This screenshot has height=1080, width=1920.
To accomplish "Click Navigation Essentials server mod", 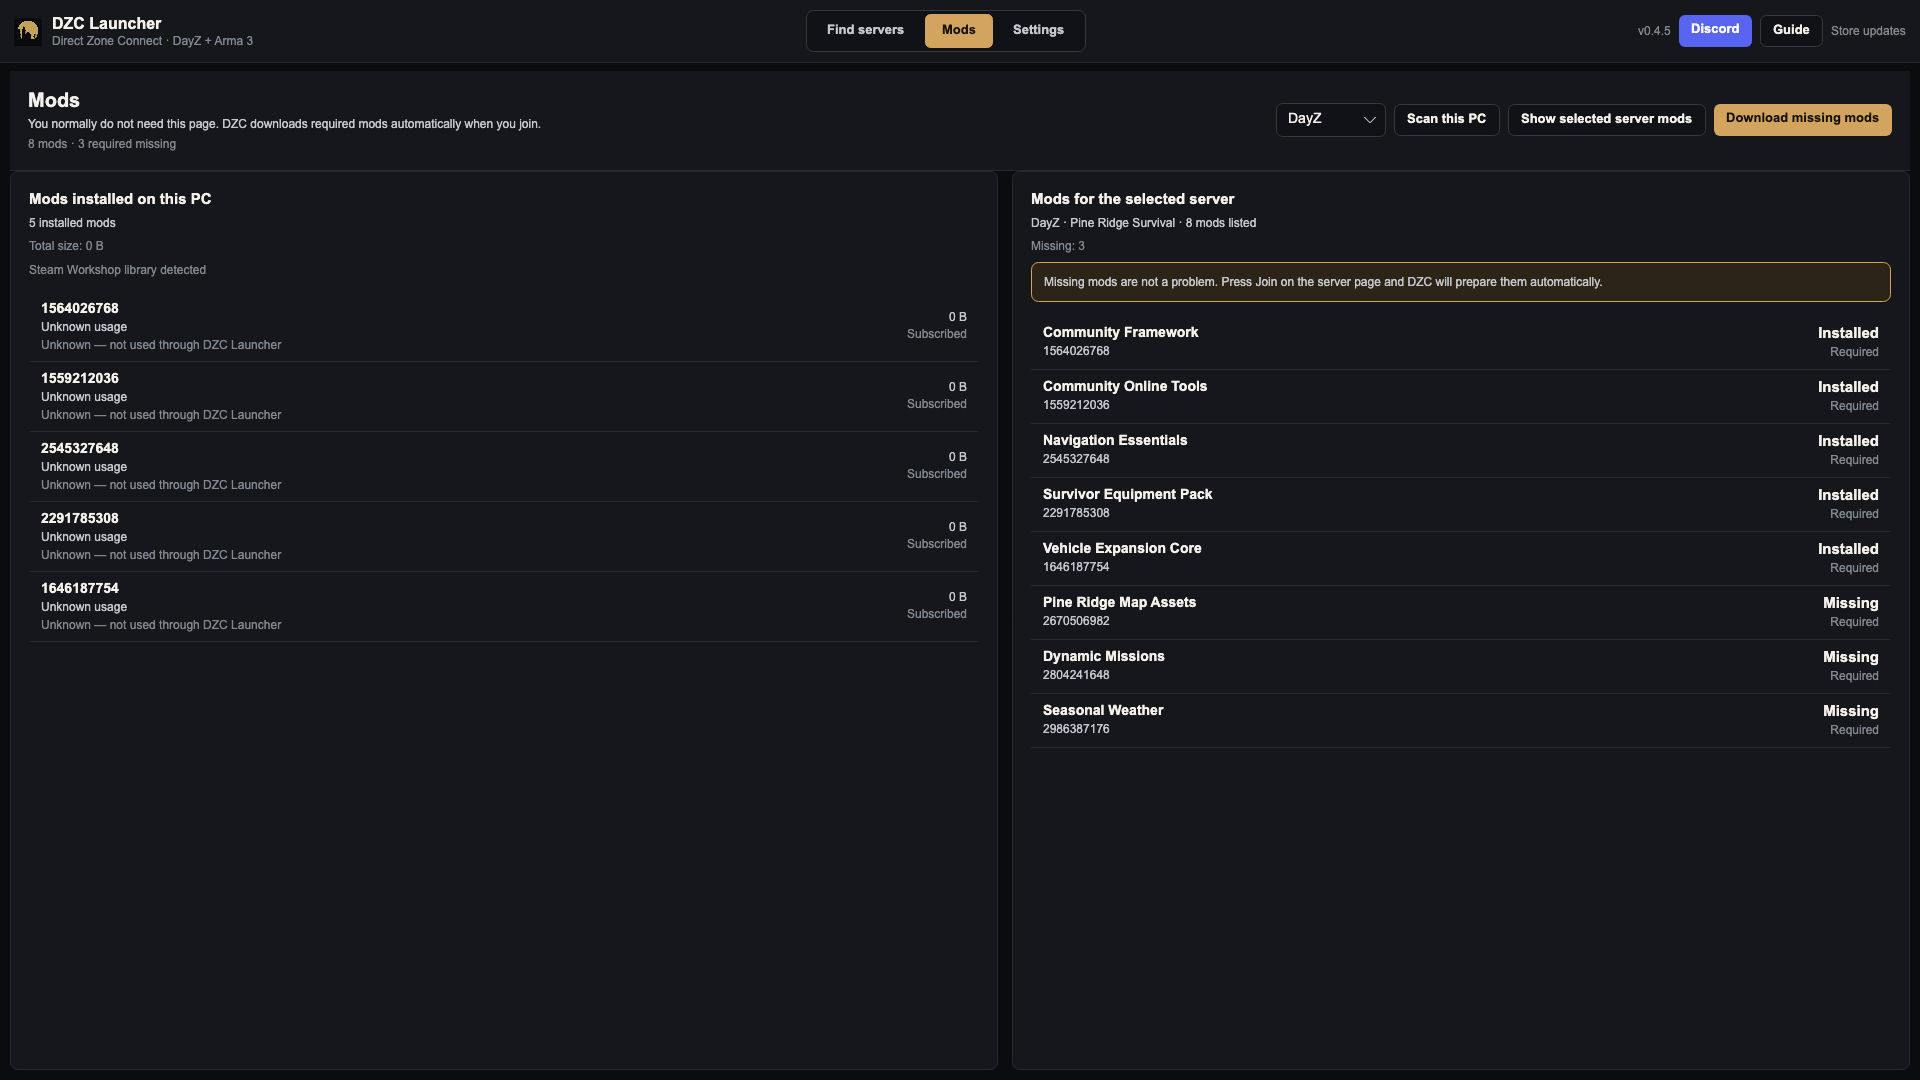I will pos(1460,450).
